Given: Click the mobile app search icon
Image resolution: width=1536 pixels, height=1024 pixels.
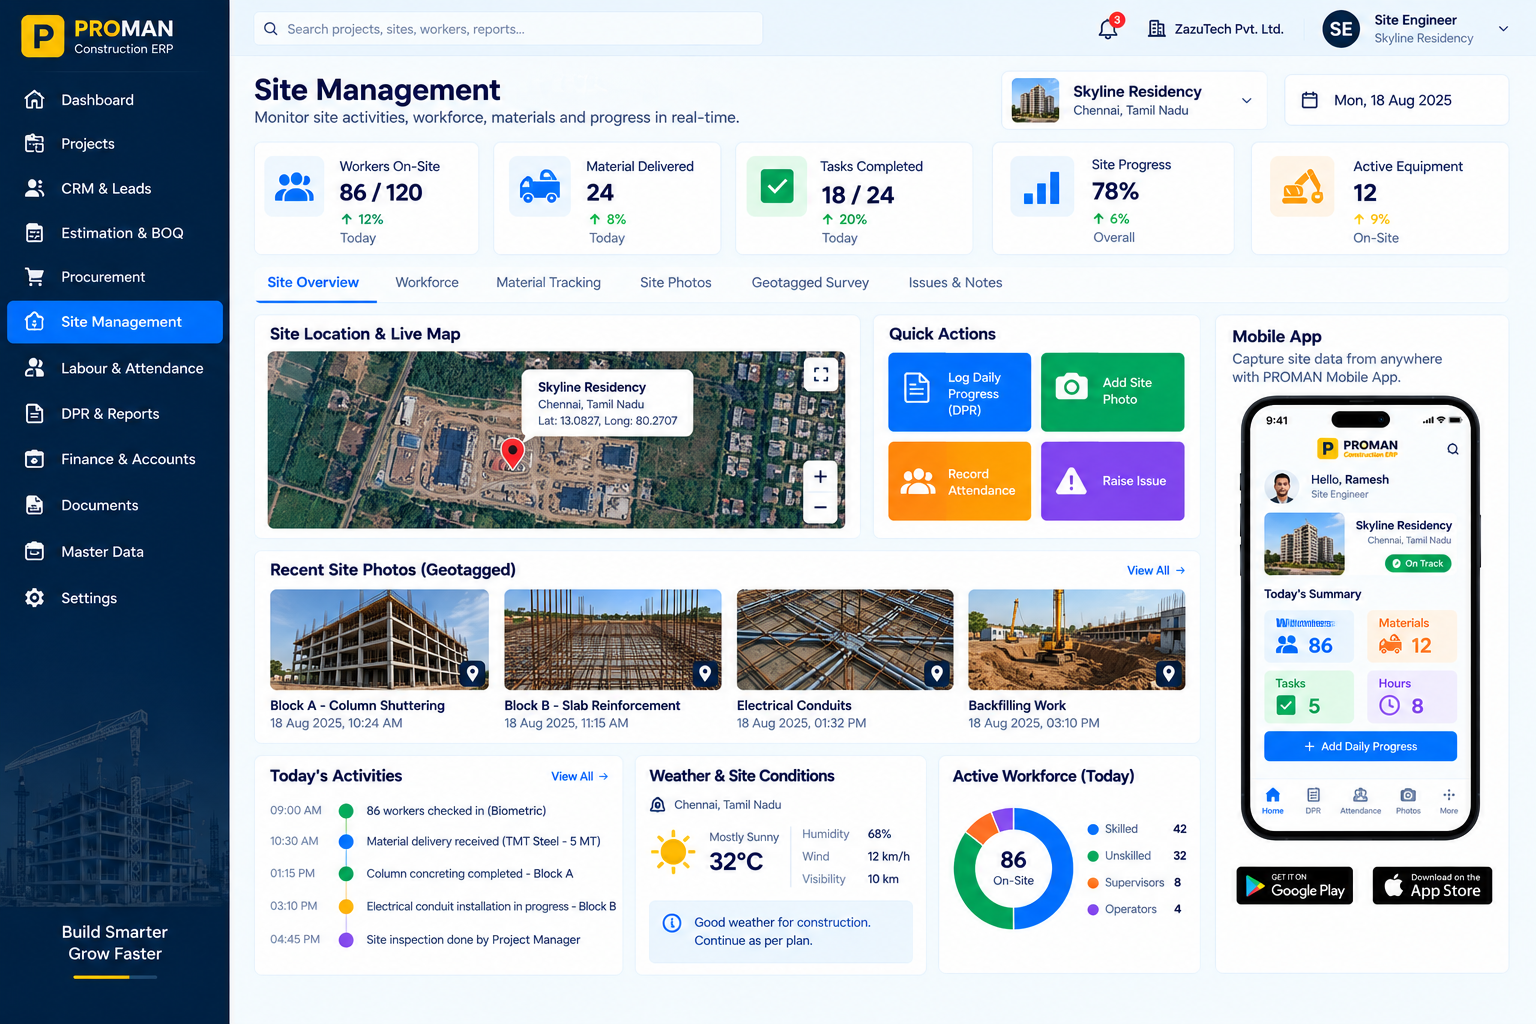Looking at the screenshot, I should click(x=1452, y=450).
